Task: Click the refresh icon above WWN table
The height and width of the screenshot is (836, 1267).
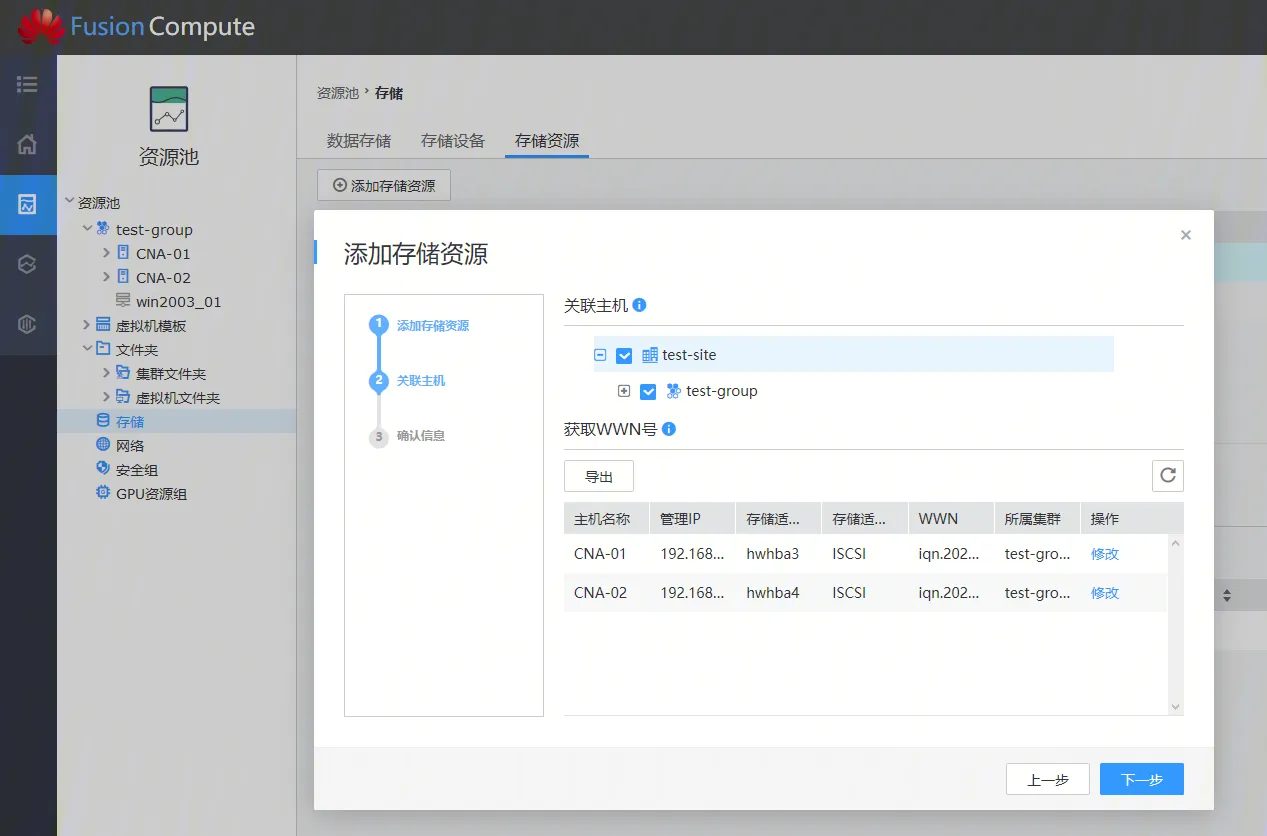Action: pyautogui.click(x=1167, y=476)
